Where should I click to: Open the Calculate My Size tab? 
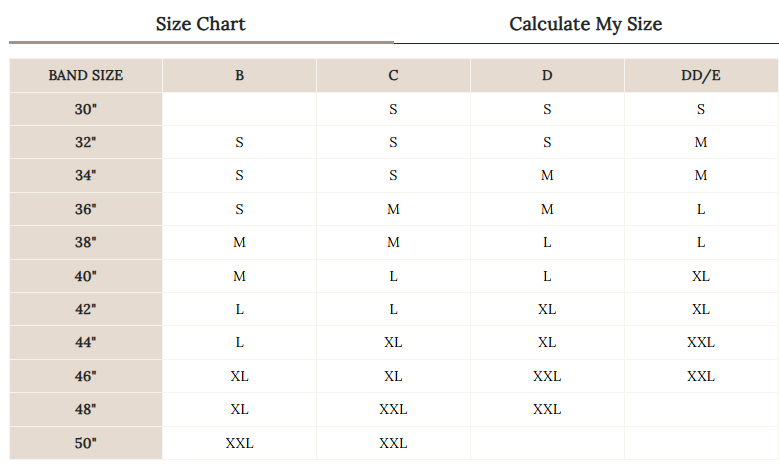pos(585,24)
